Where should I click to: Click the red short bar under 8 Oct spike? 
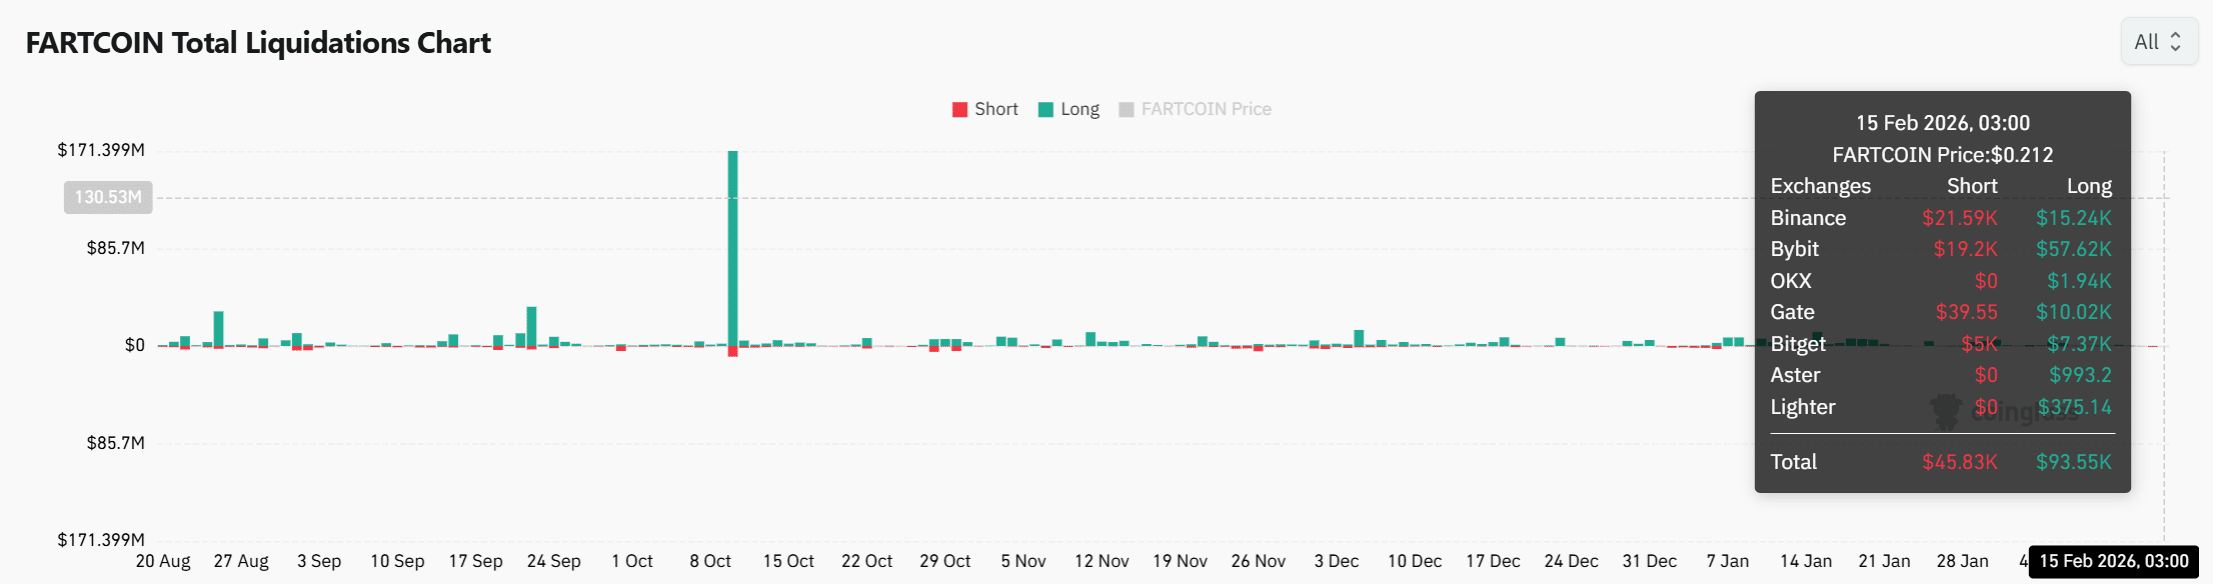click(x=733, y=351)
